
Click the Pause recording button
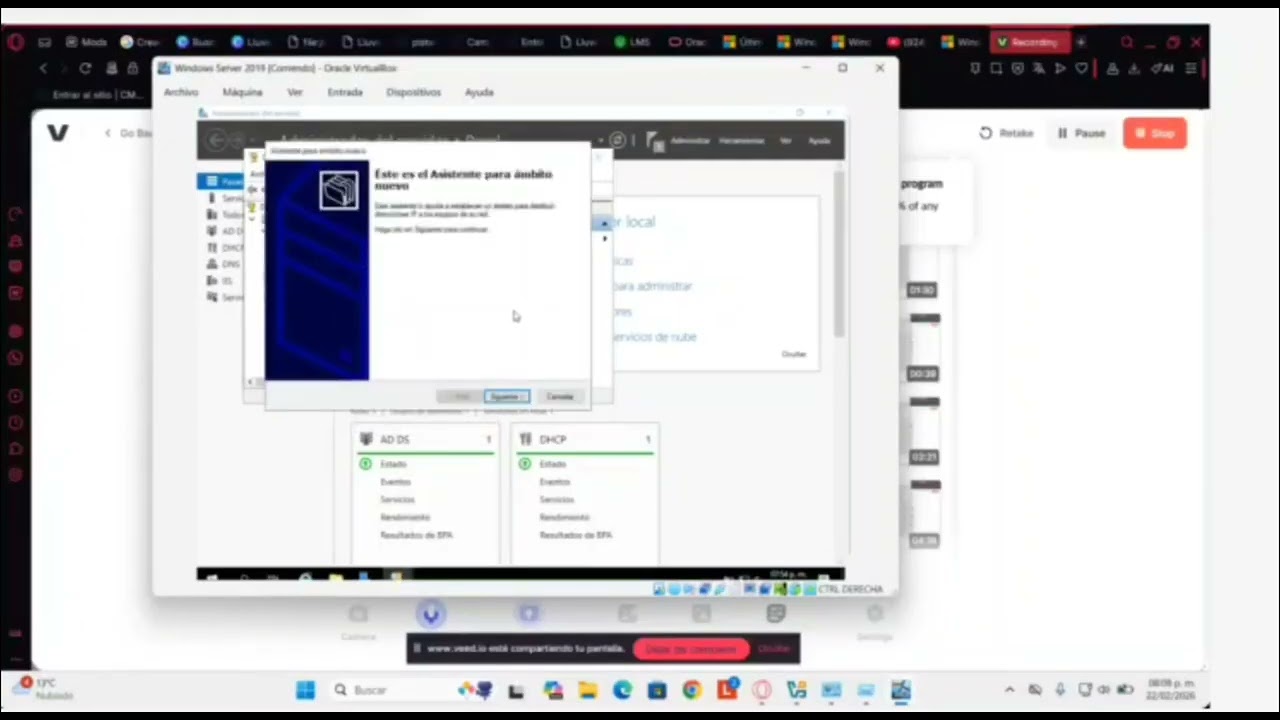1081,133
